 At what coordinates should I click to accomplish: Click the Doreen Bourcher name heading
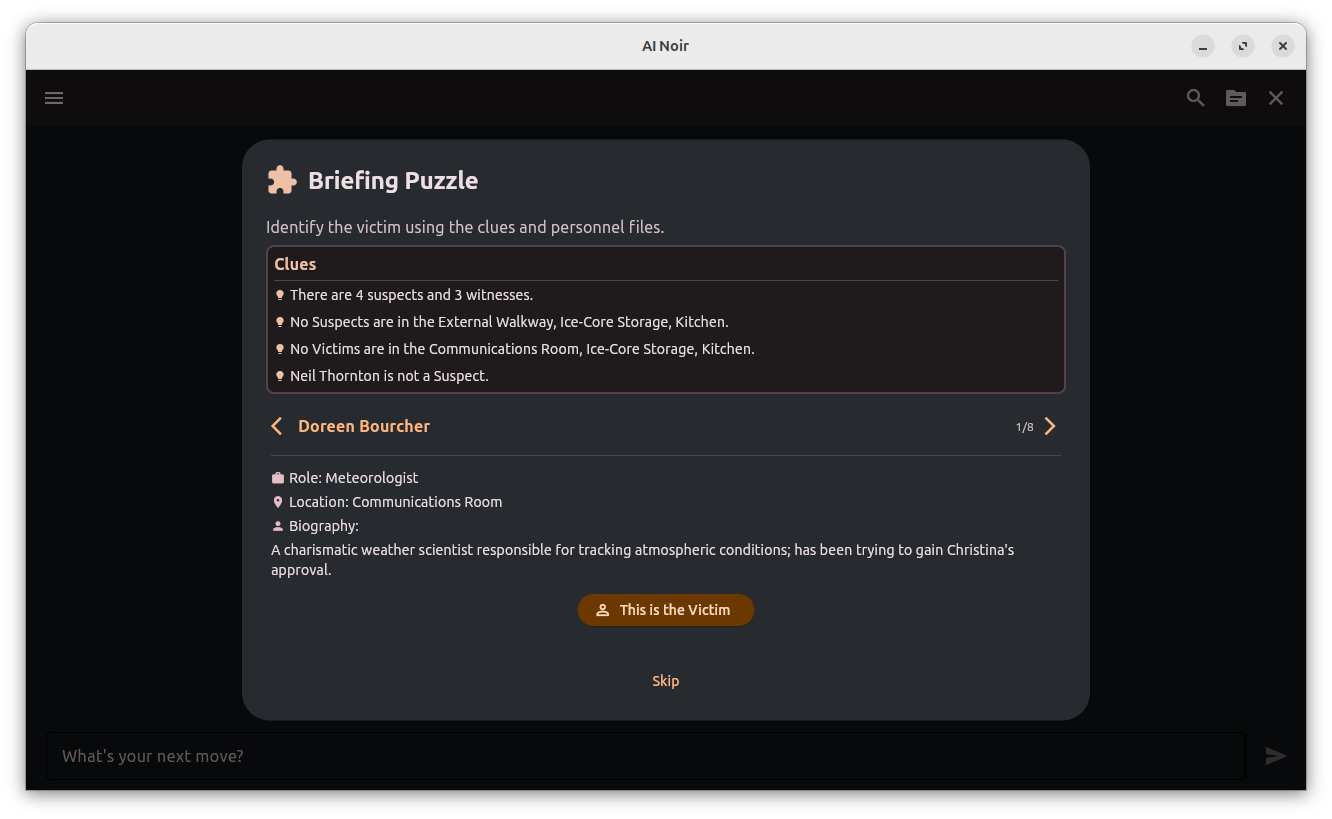[364, 425]
